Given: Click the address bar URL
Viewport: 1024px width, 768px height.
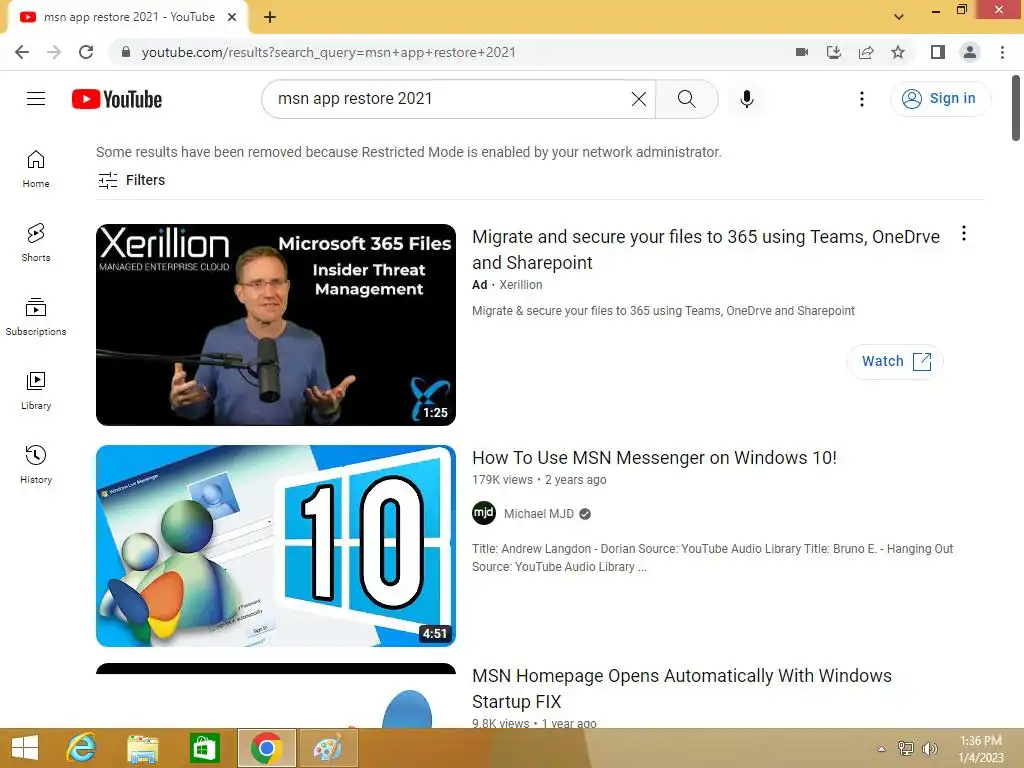Looking at the screenshot, I should [x=328, y=52].
